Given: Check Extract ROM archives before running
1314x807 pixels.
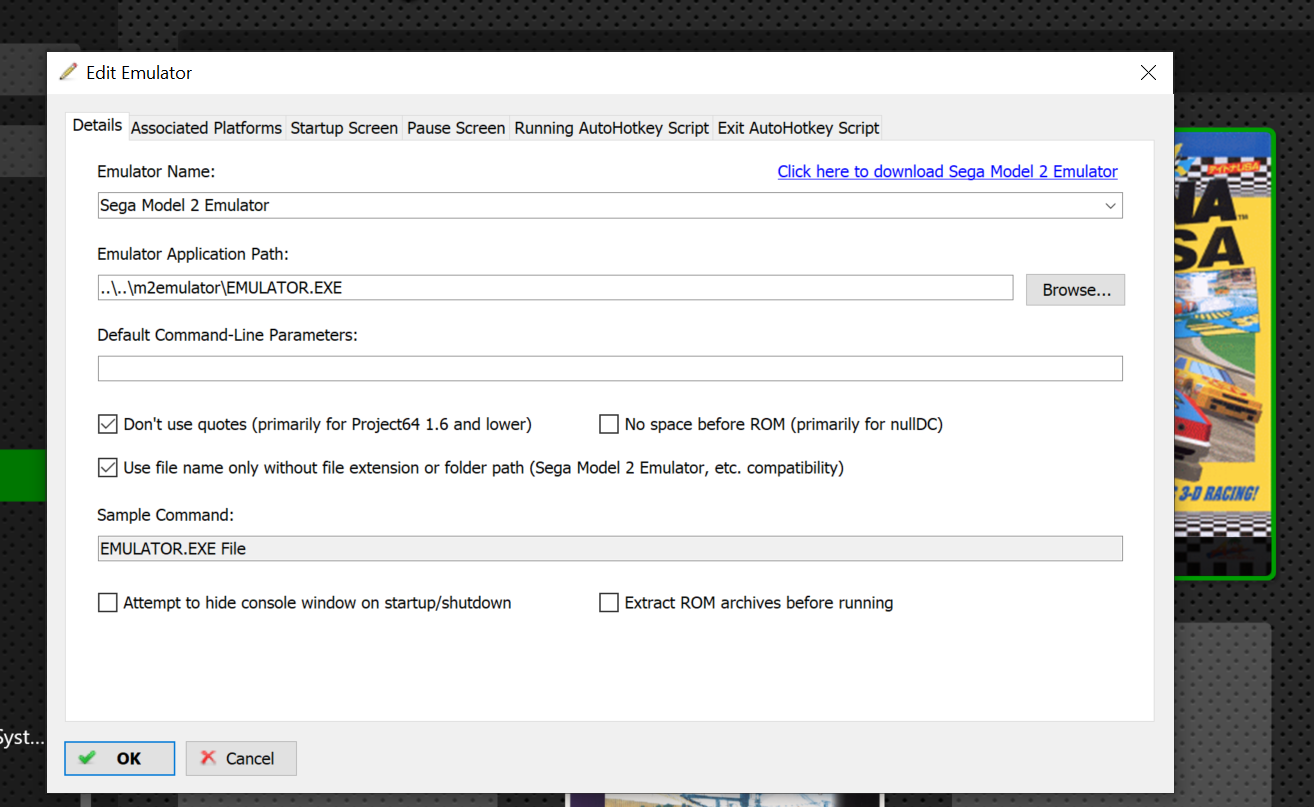Looking at the screenshot, I should coord(608,603).
